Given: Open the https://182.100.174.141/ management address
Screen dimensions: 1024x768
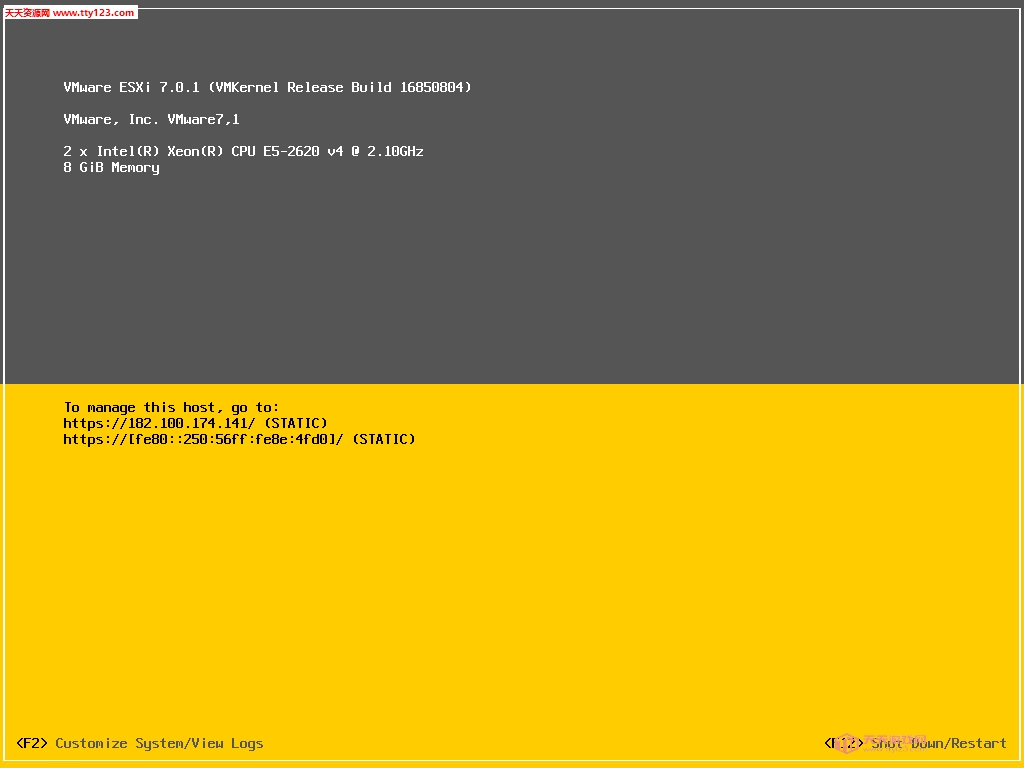Looking at the screenshot, I should click(159, 423).
